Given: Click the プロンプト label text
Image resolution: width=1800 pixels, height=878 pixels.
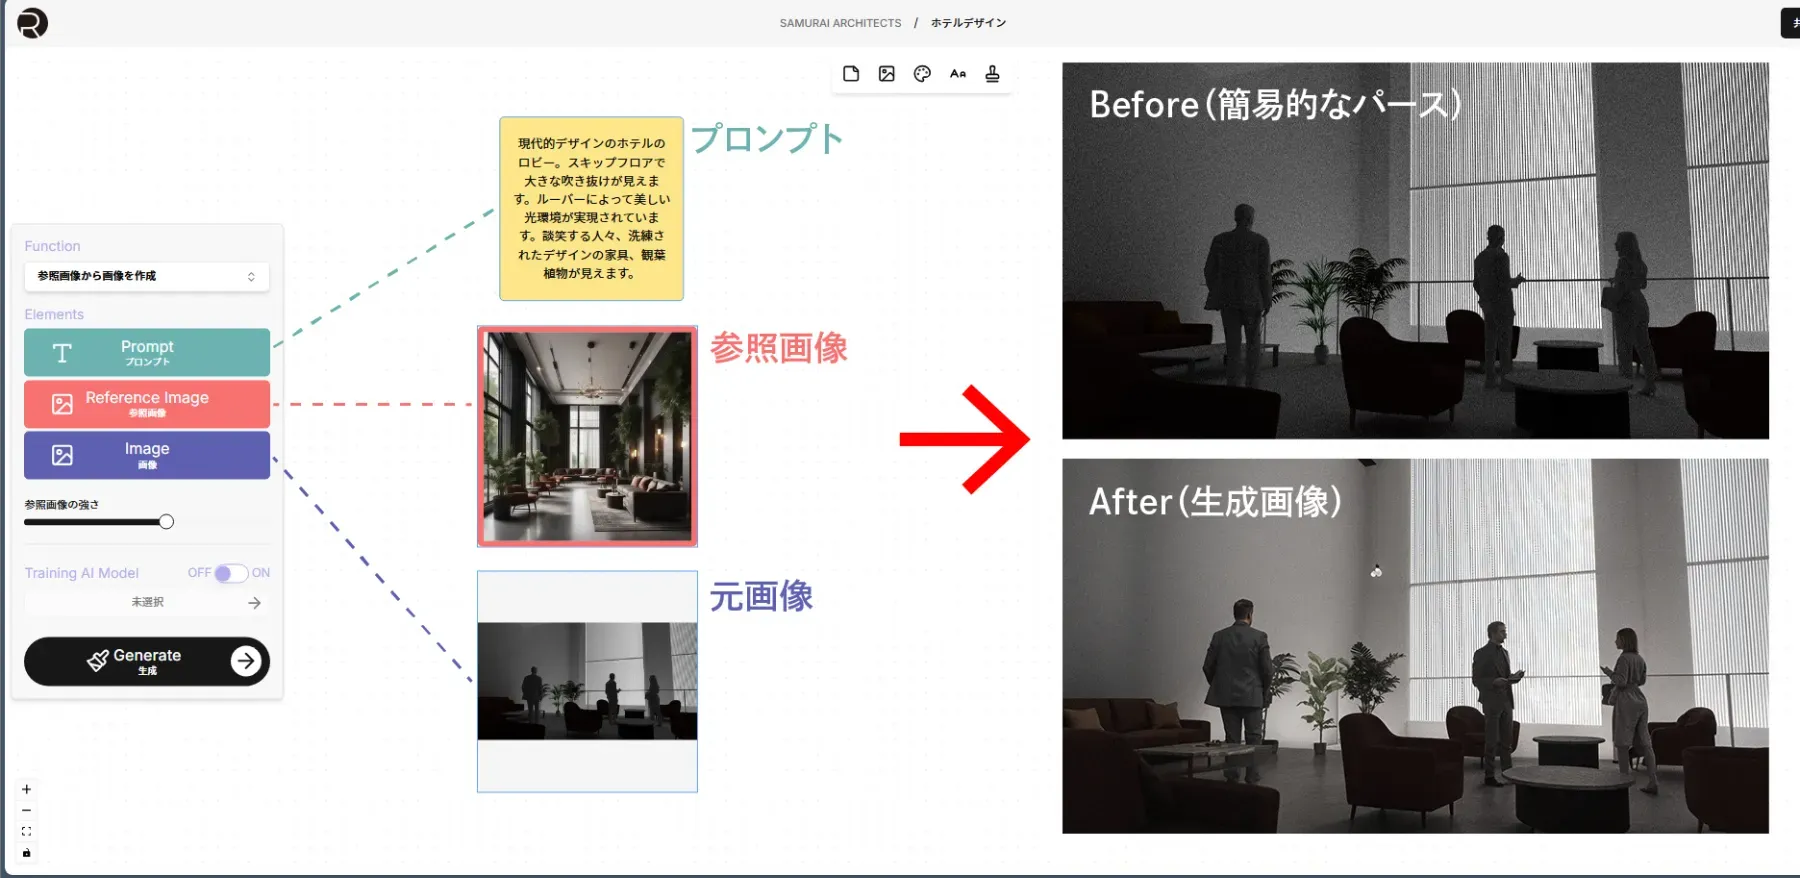Looking at the screenshot, I should pyautogui.click(x=767, y=138).
